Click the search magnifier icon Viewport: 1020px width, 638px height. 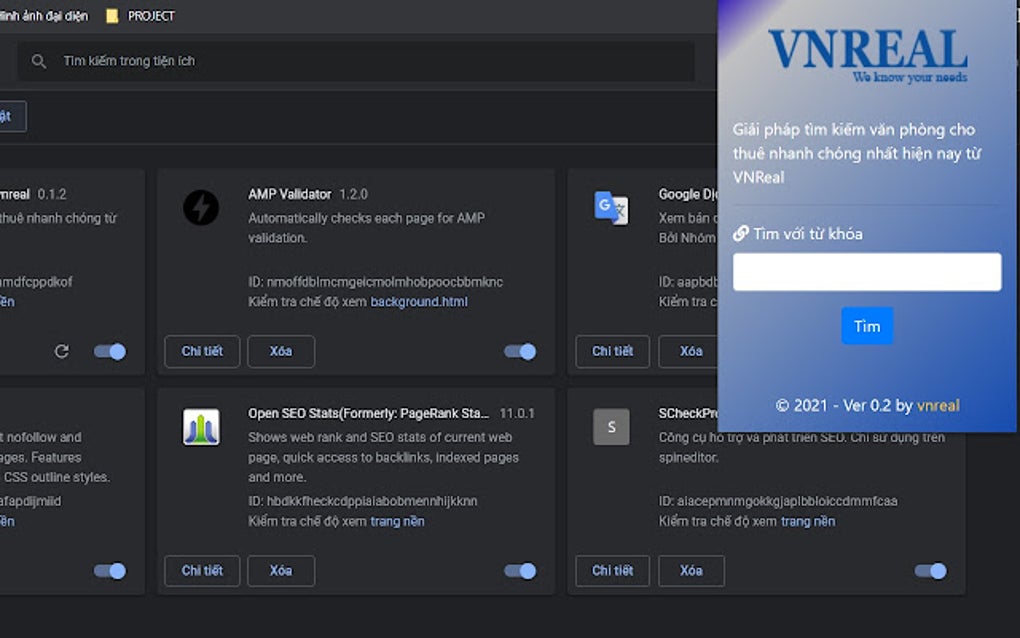click(x=38, y=61)
